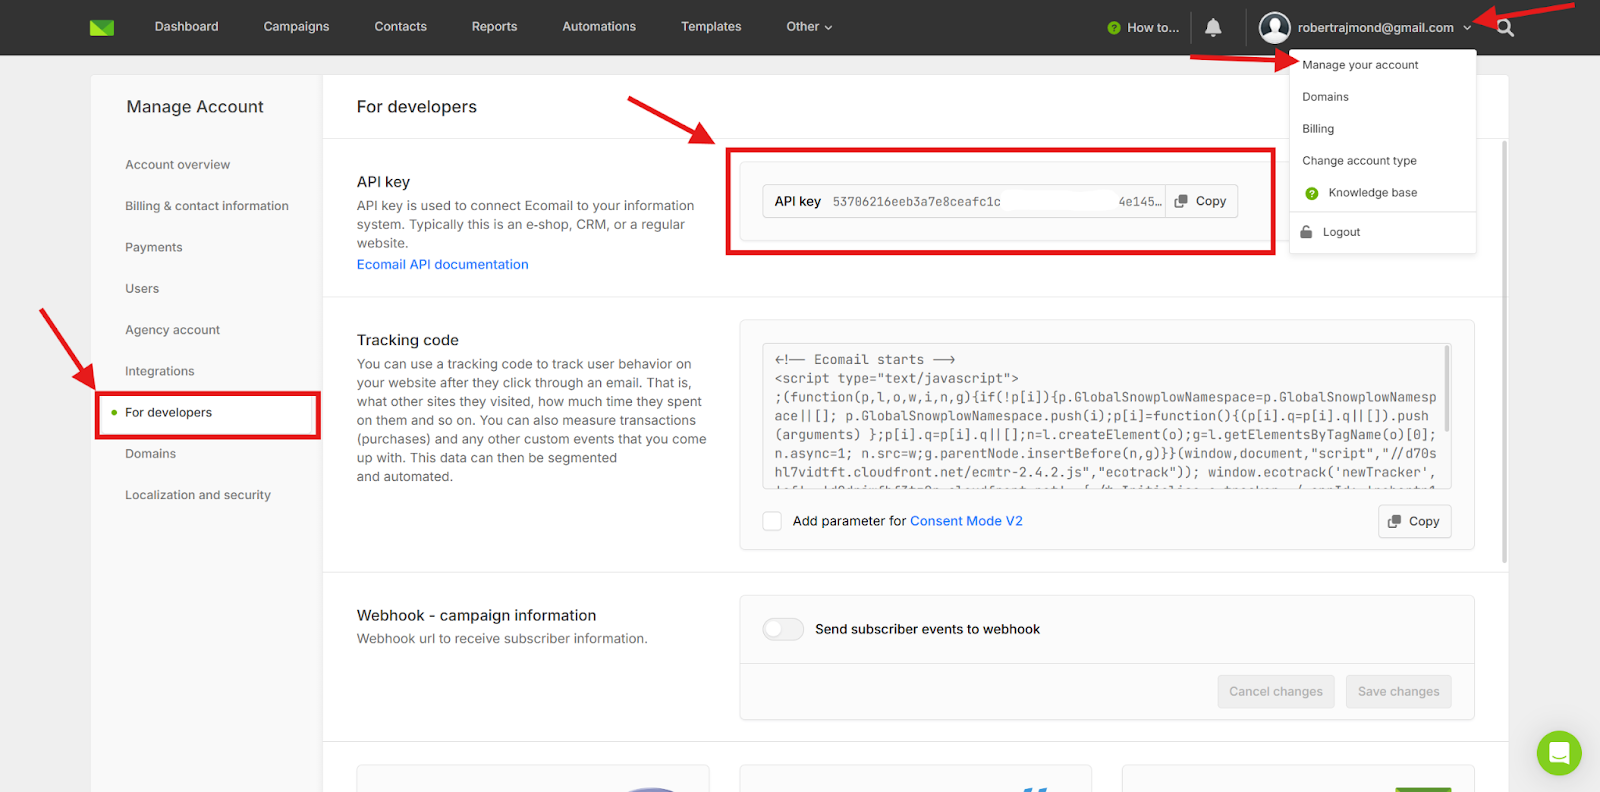Viewport: 1600px width, 792px height.
Task: Open the Consent Mode V2 link
Action: point(966,521)
